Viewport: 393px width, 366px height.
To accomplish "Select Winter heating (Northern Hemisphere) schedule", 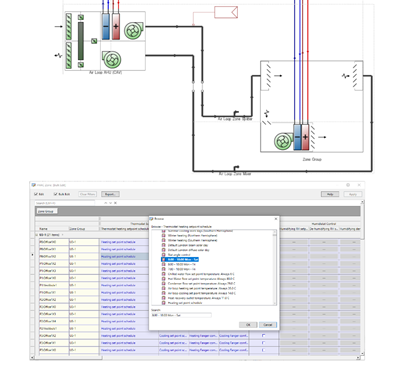I will 192,235.
